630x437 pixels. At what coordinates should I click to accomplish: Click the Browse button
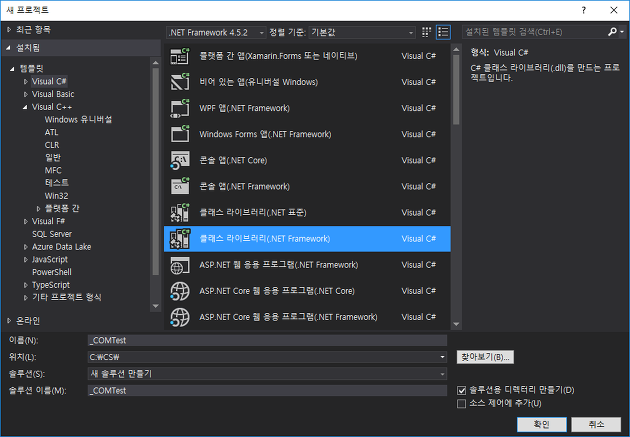click(485, 357)
